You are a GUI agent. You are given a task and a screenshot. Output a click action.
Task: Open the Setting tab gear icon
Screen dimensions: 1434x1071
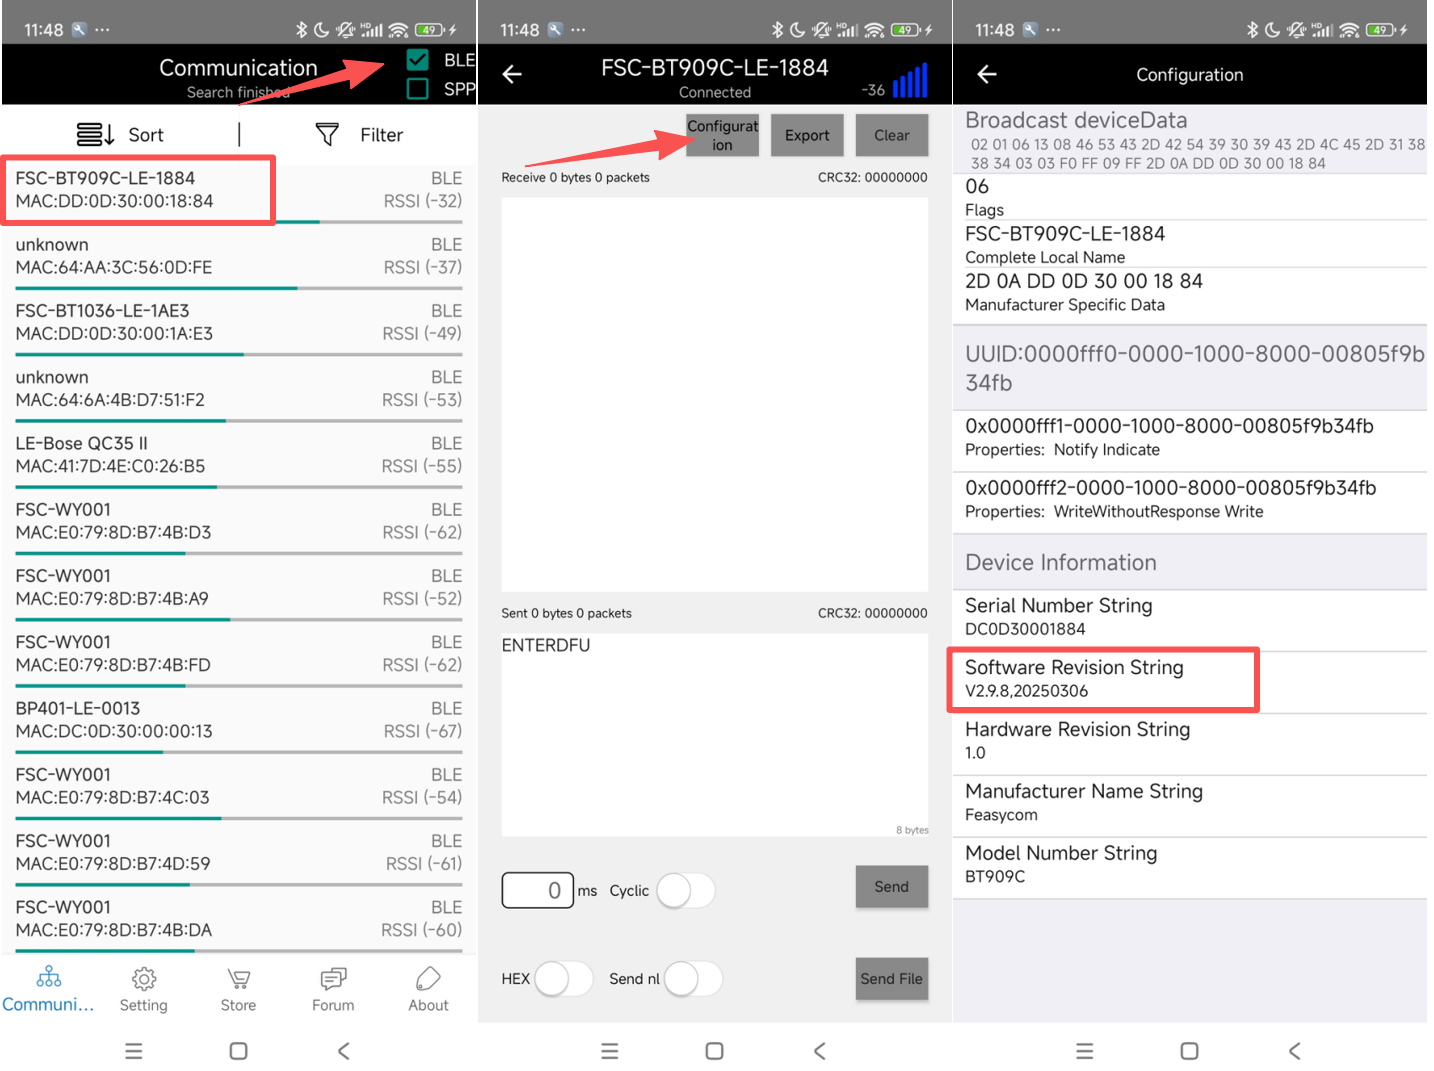tap(144, 978)
